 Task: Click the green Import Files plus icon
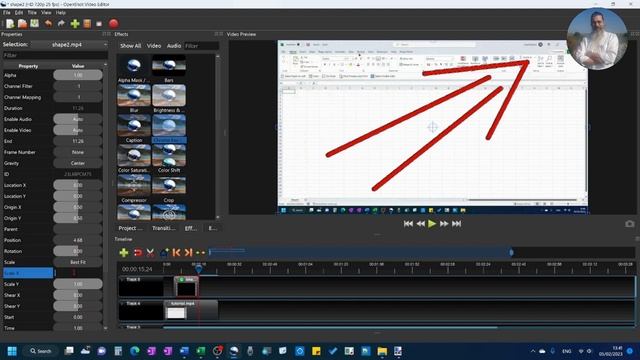tap(75, 24)
